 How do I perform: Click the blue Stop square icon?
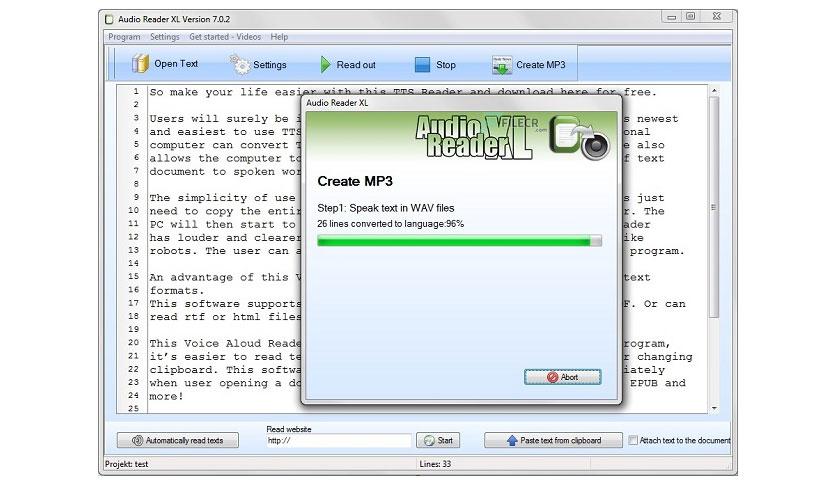422,64
